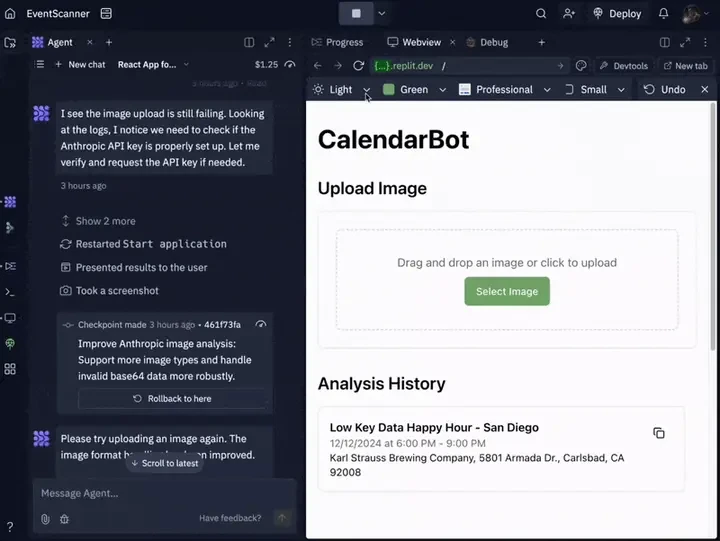The width and height of the screenshot is (720, 541).
Task: Open Devtools
Action: coord(624,66)
